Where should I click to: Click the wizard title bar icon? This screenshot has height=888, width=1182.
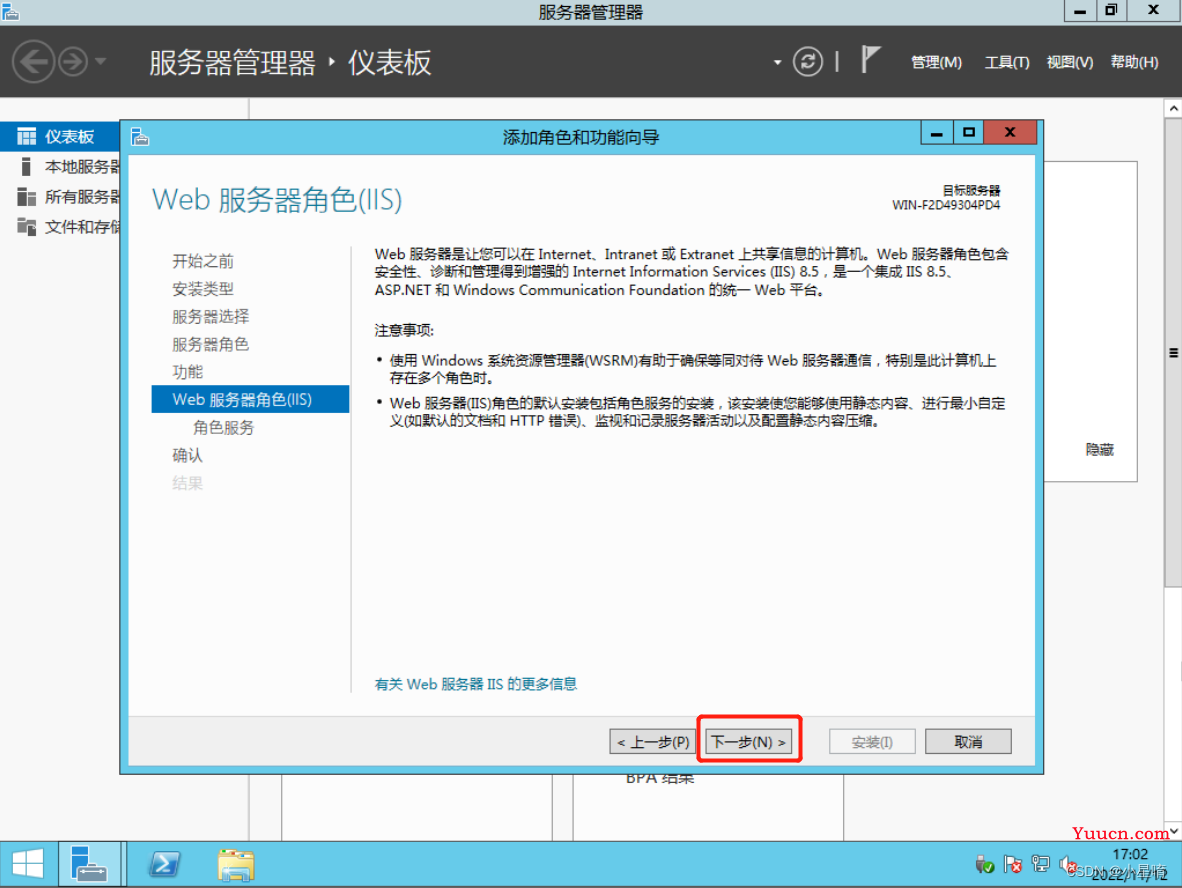[140, 137]
